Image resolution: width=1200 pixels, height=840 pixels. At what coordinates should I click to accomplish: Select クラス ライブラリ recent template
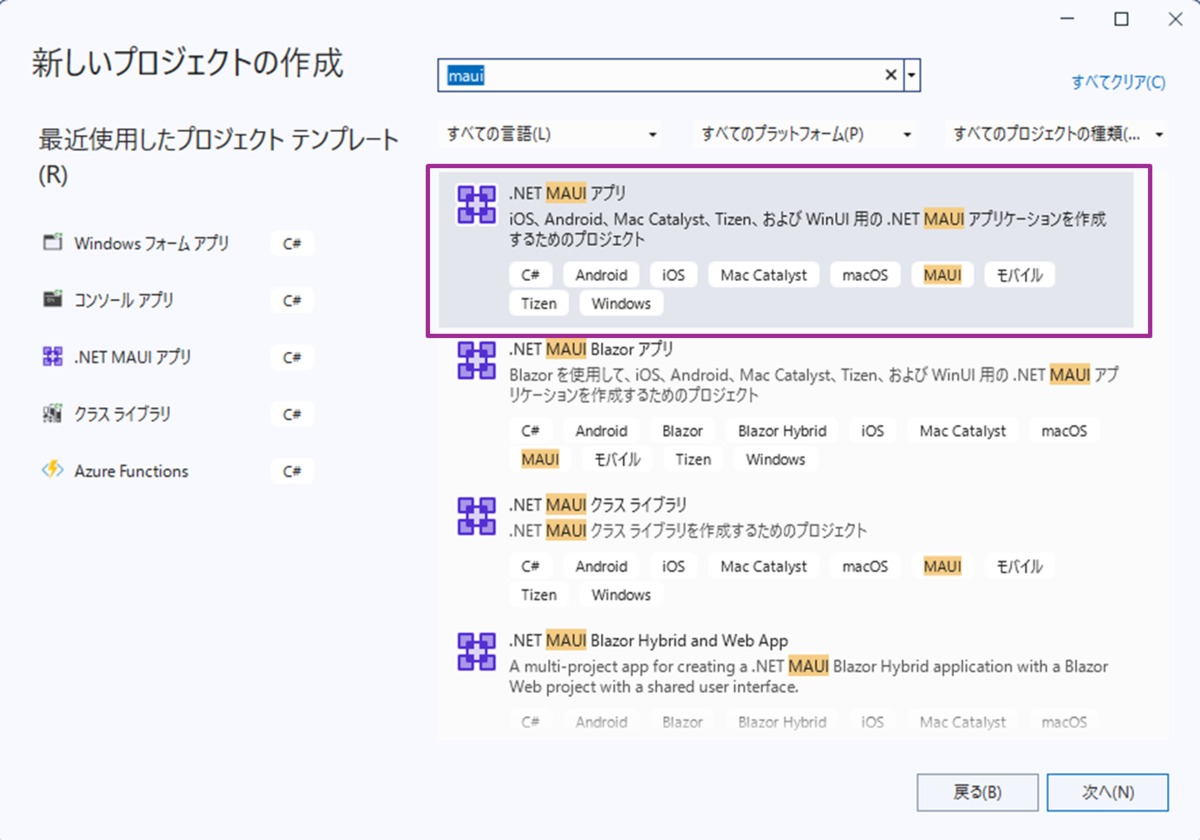(x=178, y=414)
